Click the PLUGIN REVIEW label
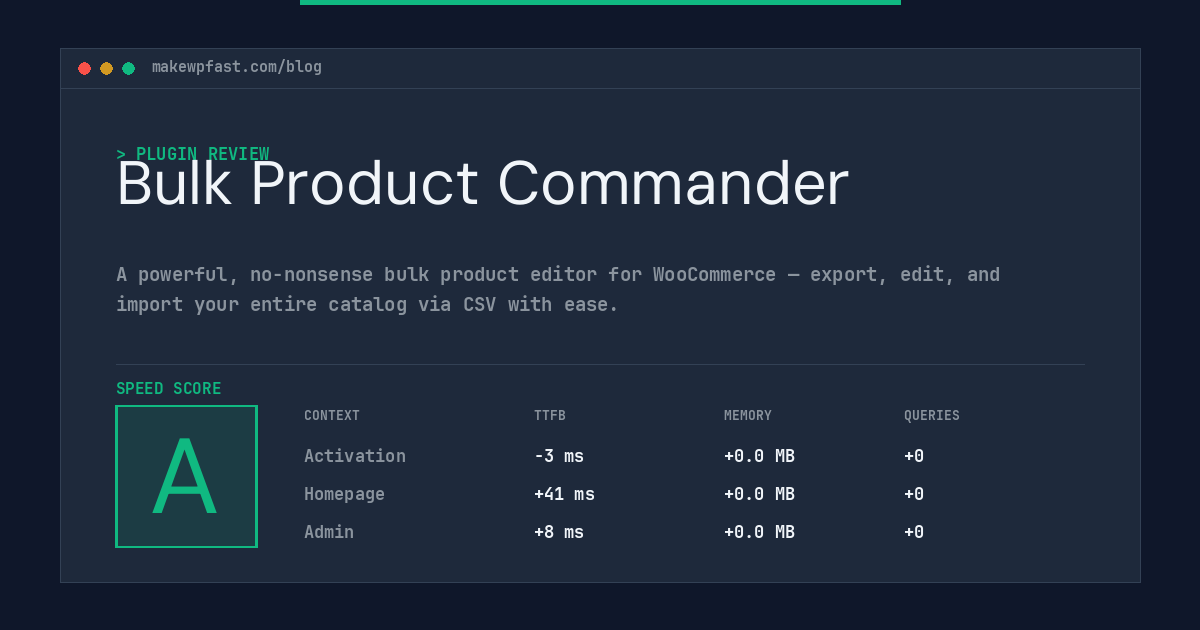This screenshot has width=1200, height=630. [193, 154]
